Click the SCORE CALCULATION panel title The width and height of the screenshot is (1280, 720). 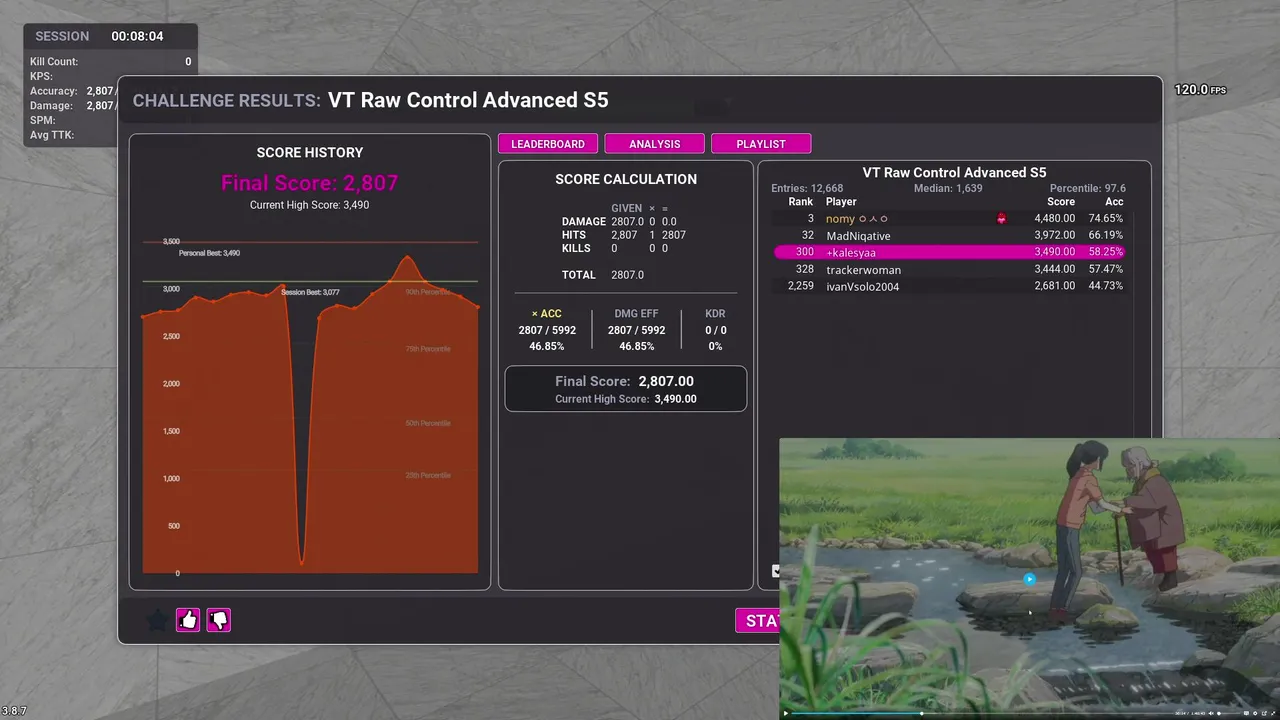(x=626, y=179)
